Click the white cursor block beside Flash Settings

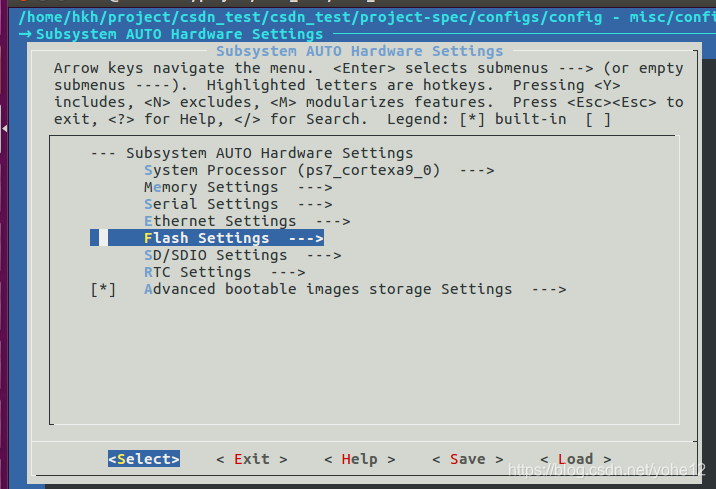(104, 238)
